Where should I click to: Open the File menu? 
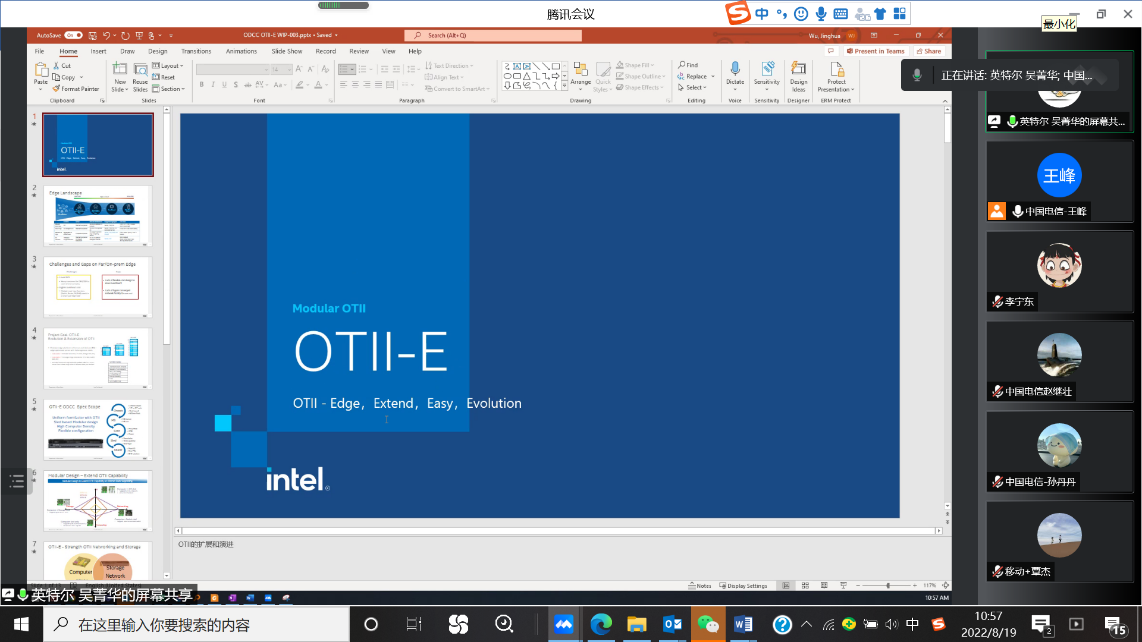pos(39,51)
